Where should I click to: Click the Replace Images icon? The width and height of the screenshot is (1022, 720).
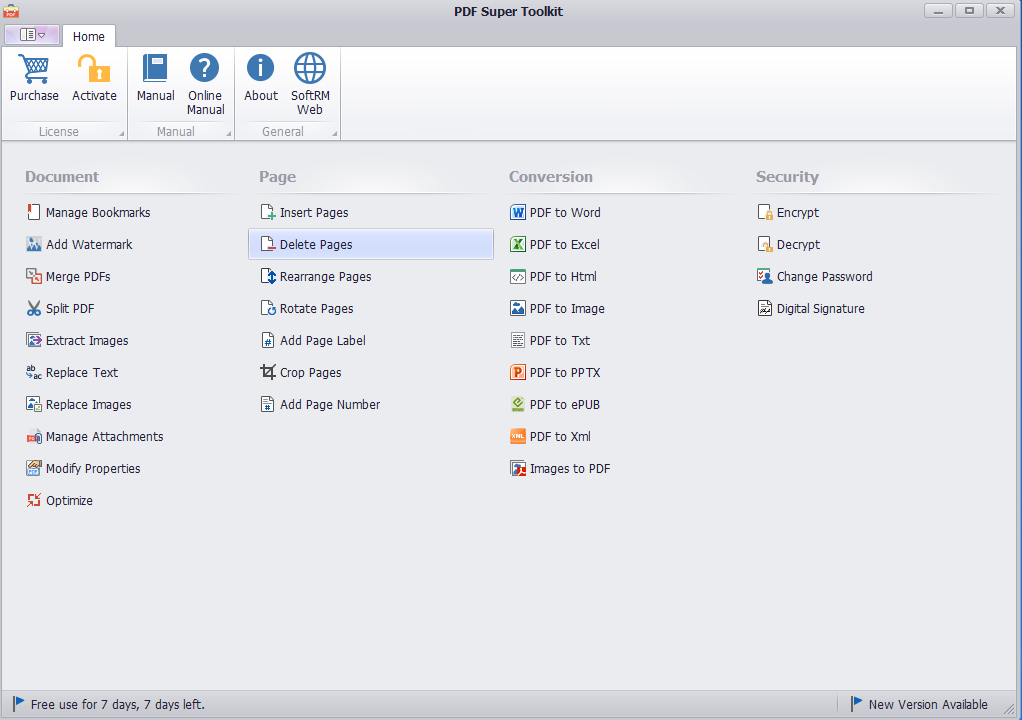34,404
